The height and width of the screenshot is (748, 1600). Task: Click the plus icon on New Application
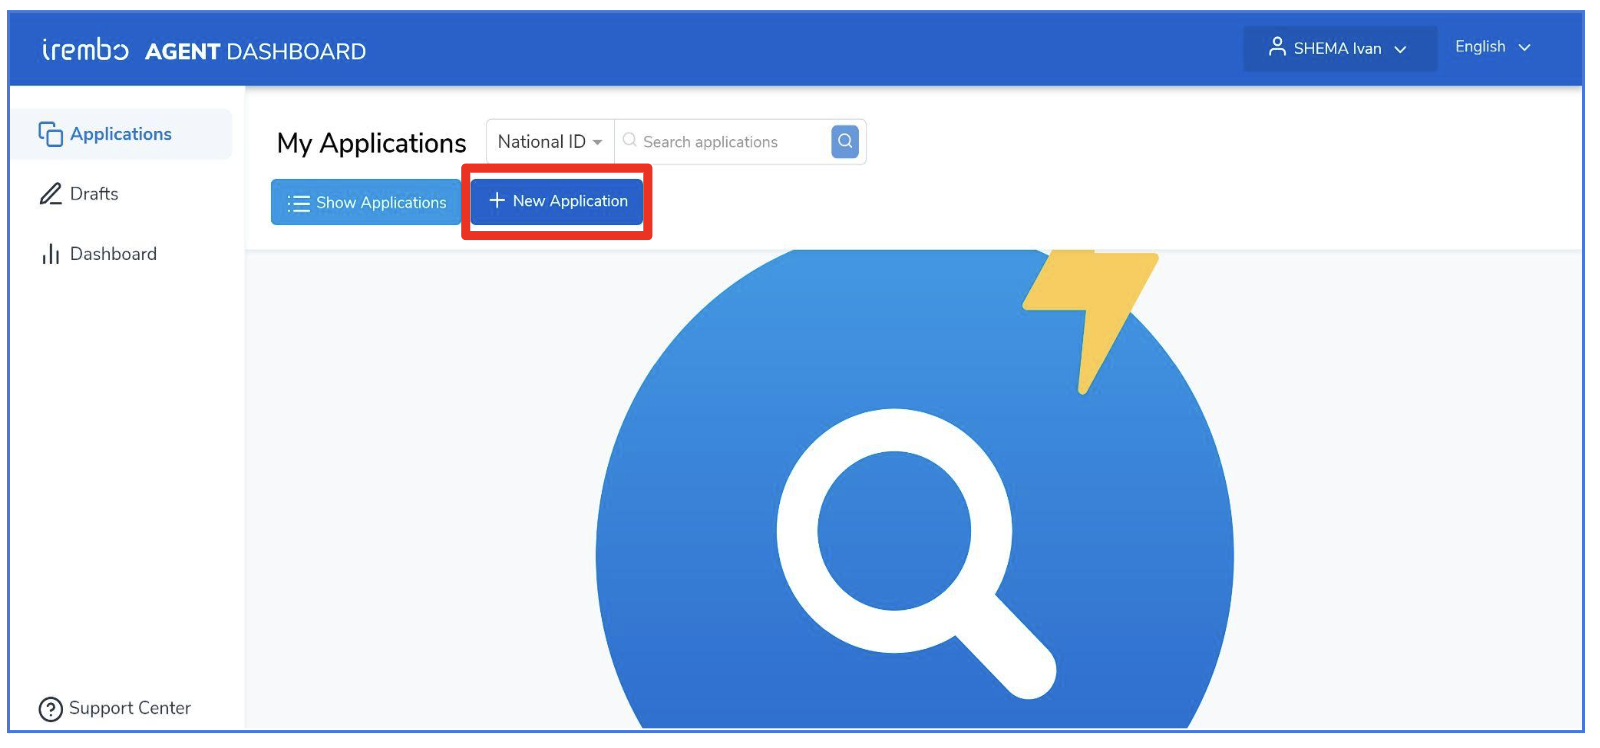coord(496,201)
